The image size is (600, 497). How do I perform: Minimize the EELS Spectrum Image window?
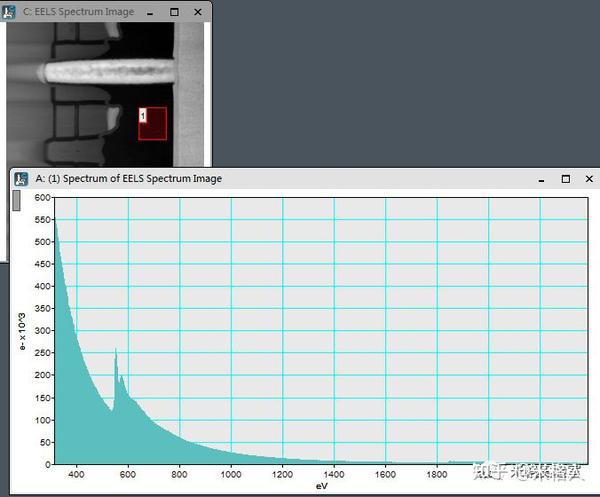tap(150, 13)
